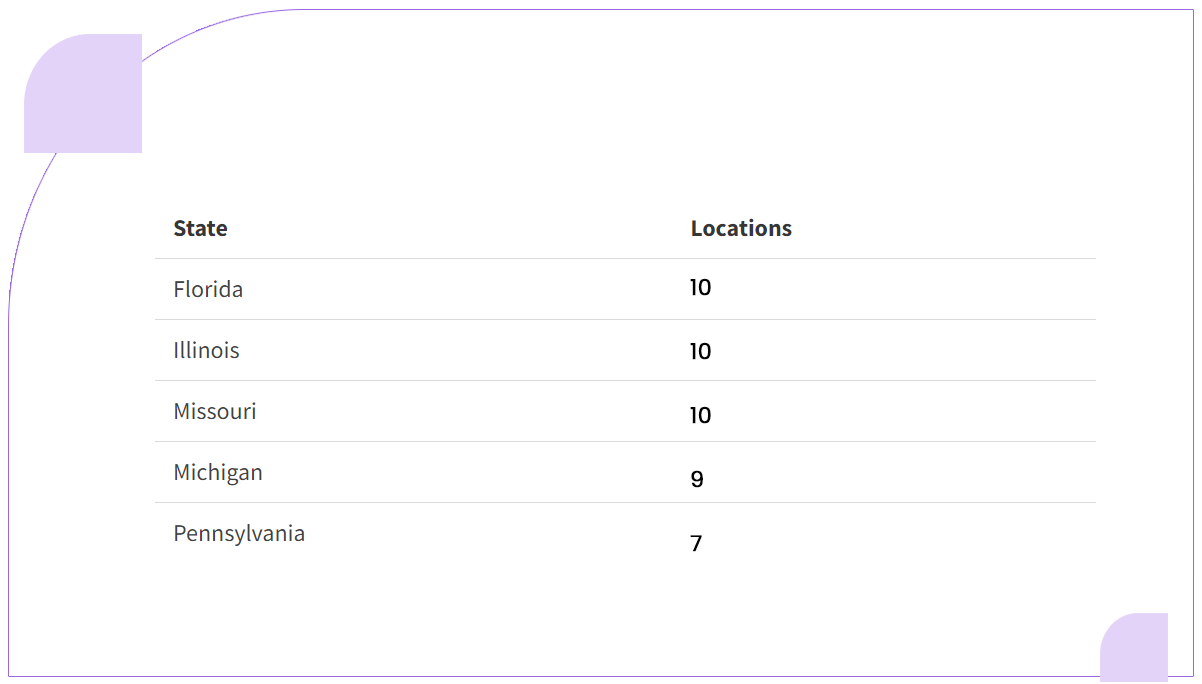
Task: Select the Missouri state cell
Action: pos(214,411)
